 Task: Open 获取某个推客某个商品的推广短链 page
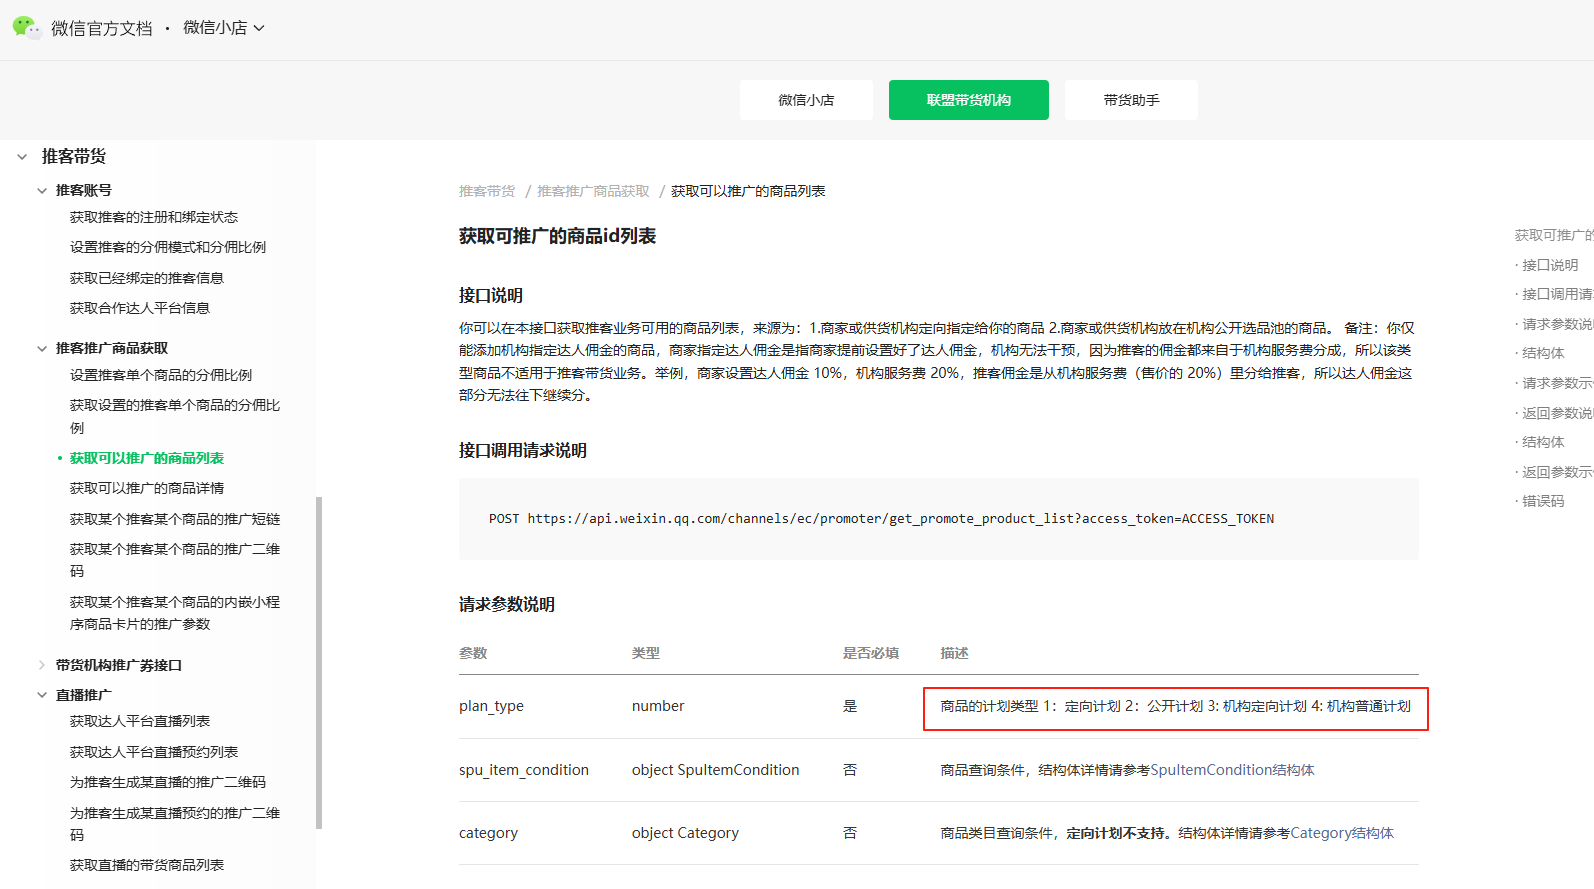(175, 519)
